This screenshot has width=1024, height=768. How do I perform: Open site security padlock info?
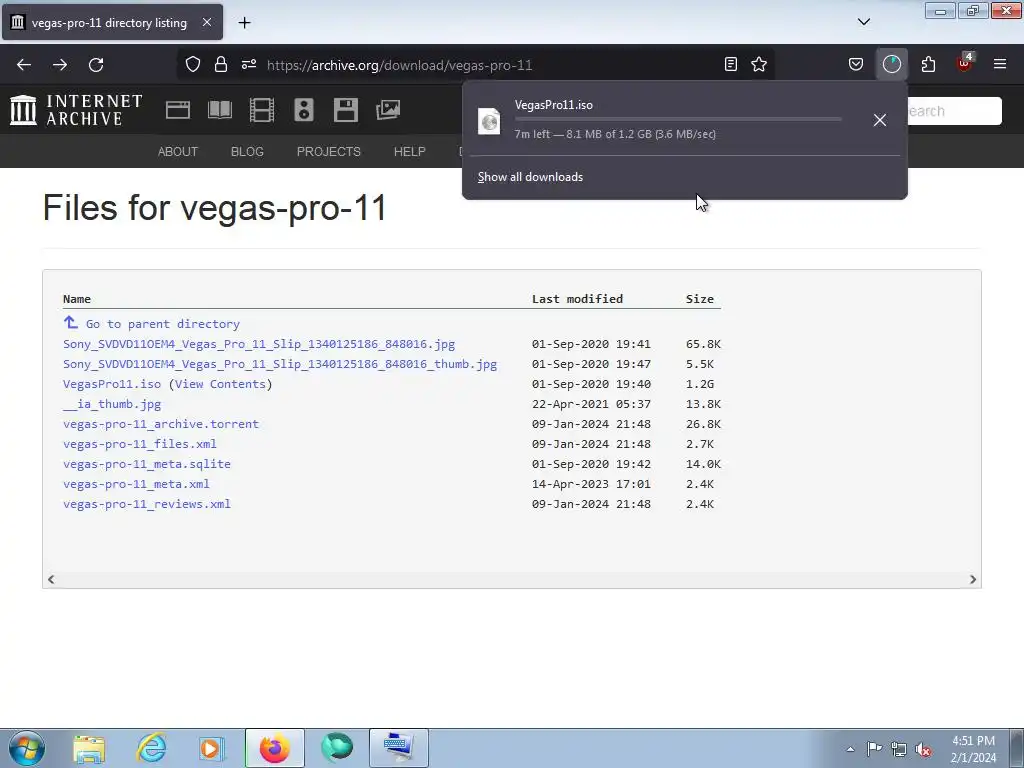(x=221, y=64)
